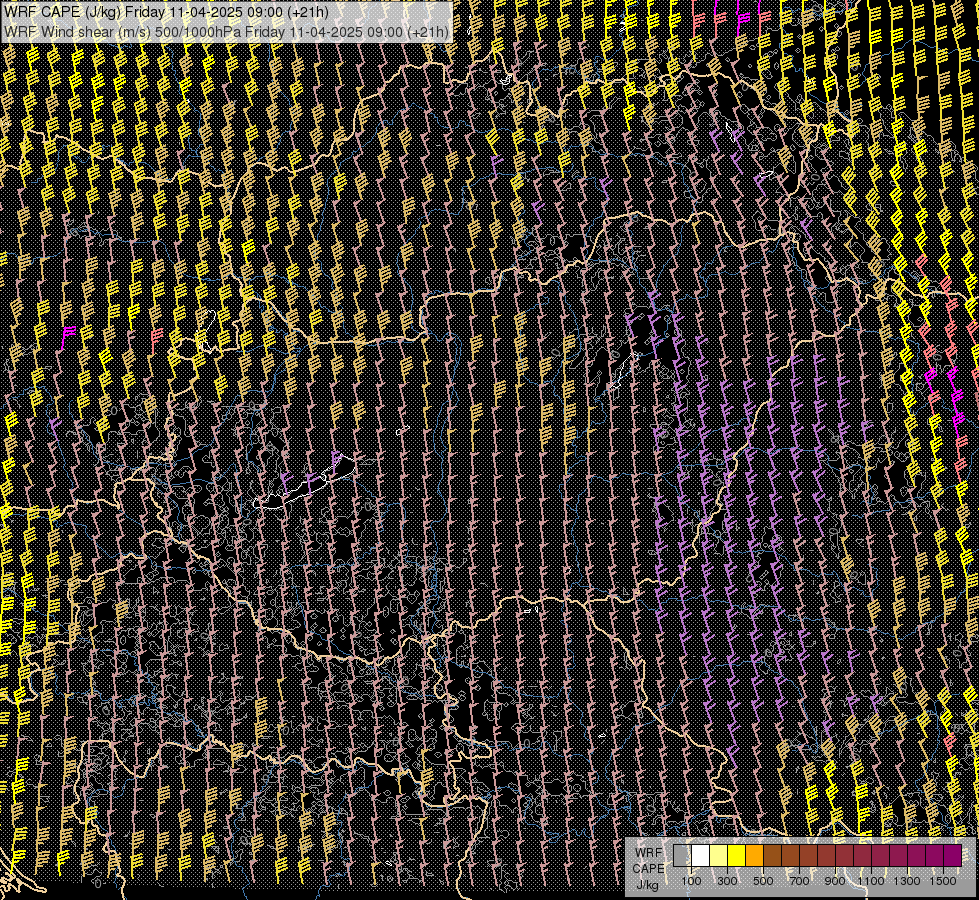Select the "1500" legend value
This screenshot has height=900, width=979.
click(x=943, y=881)
